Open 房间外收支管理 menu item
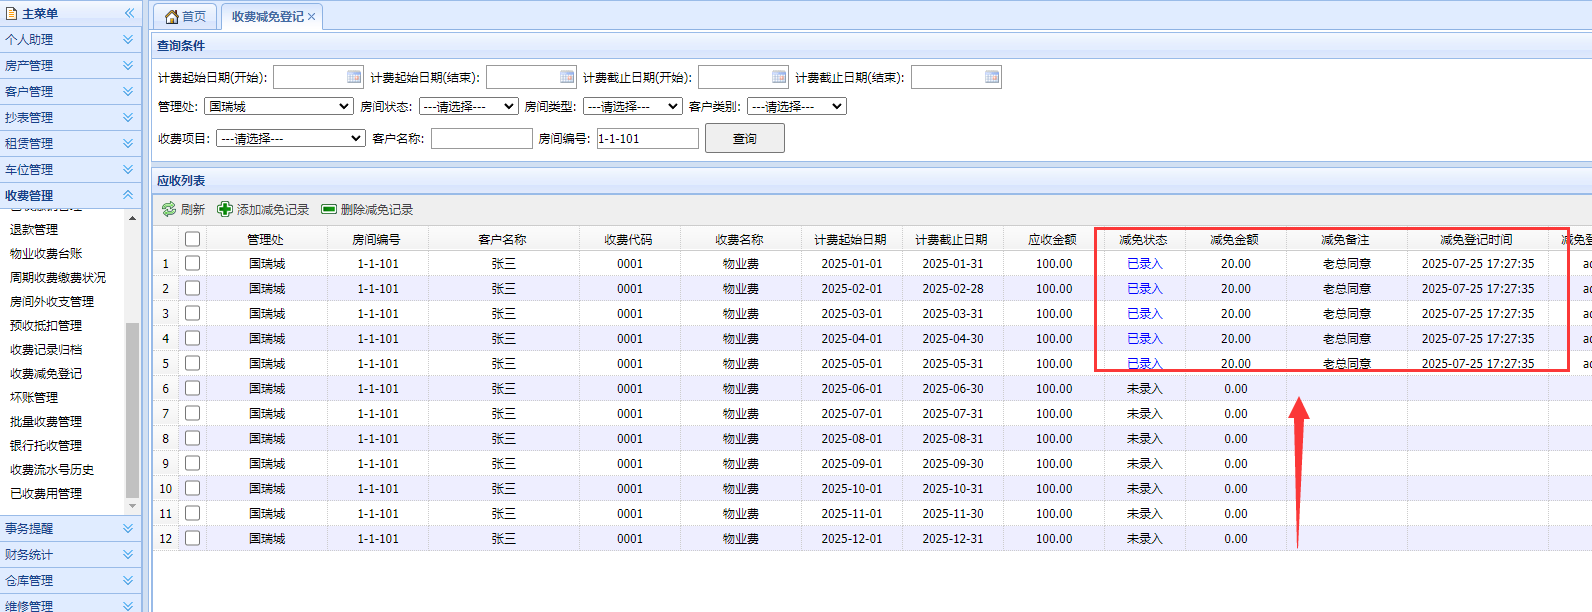 [x=52, y=301]
